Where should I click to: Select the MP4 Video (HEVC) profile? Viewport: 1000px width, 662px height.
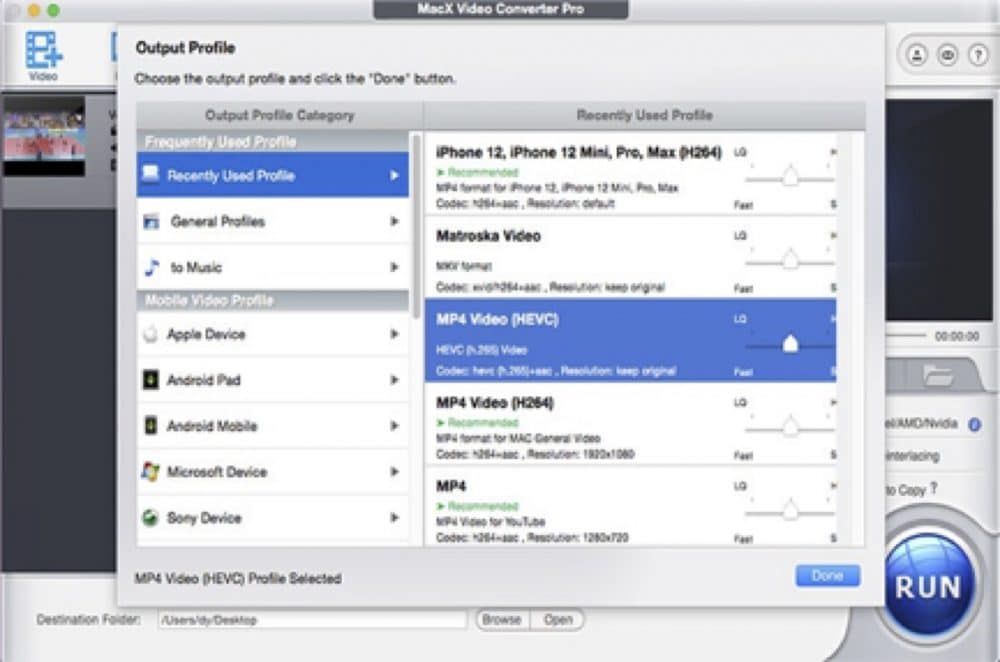[x=630, y=341]
